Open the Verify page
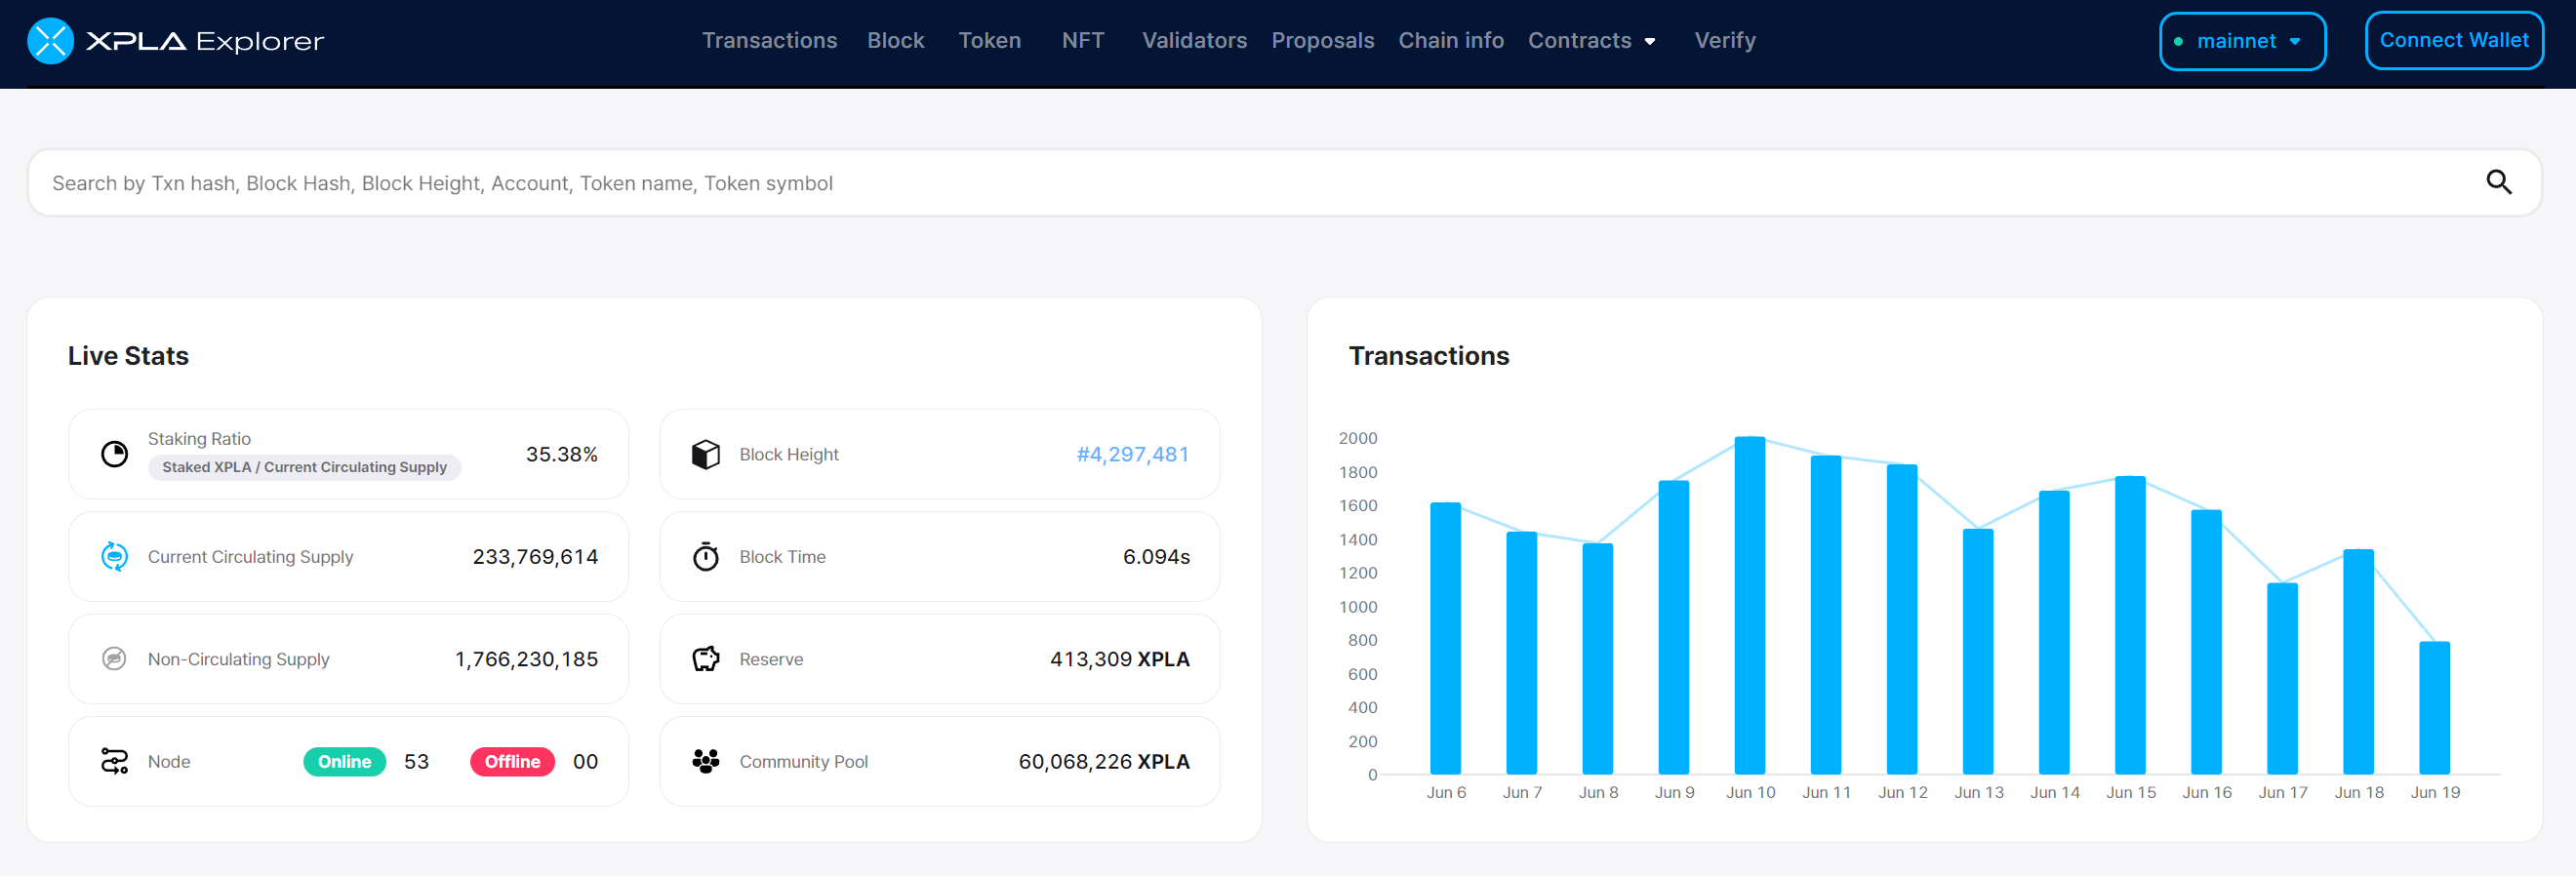The height and width of the screenshot is (876, 2576). pyautogui.click(x=1724, y=41)
